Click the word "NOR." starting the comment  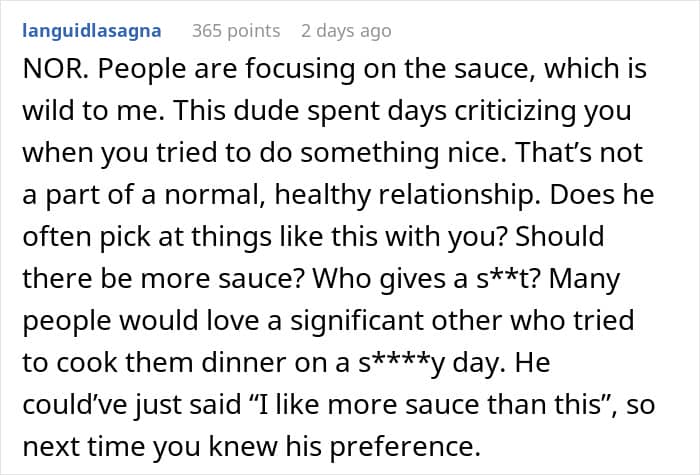(49, 71)
